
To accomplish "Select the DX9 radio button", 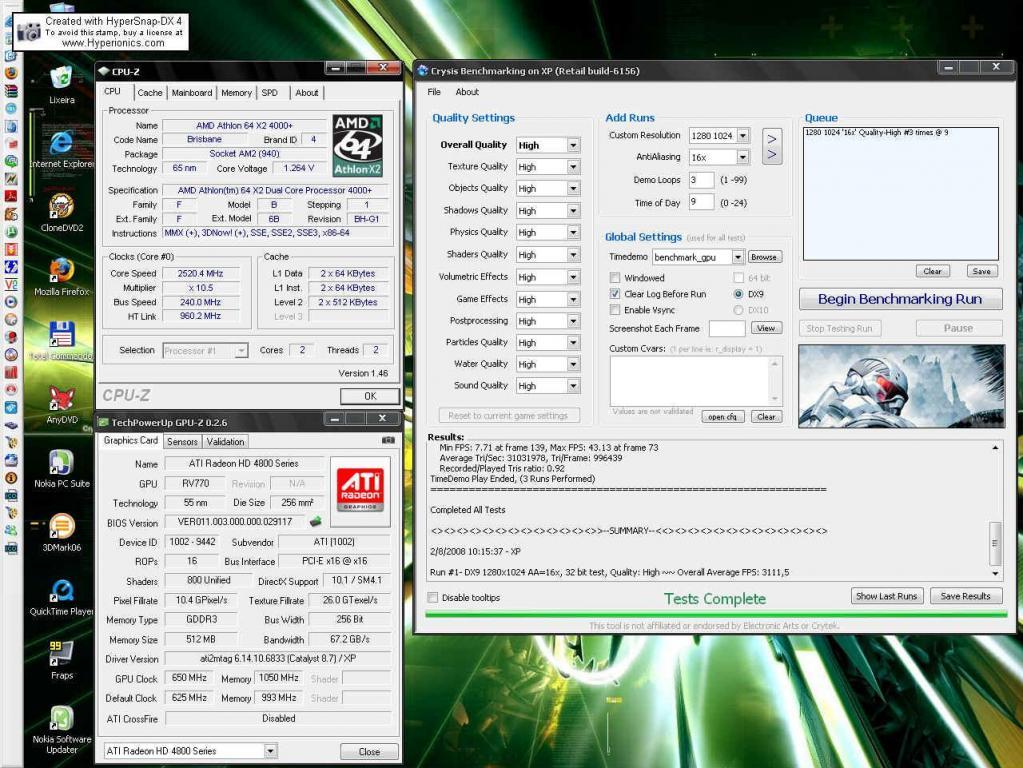I will point(738,294).
